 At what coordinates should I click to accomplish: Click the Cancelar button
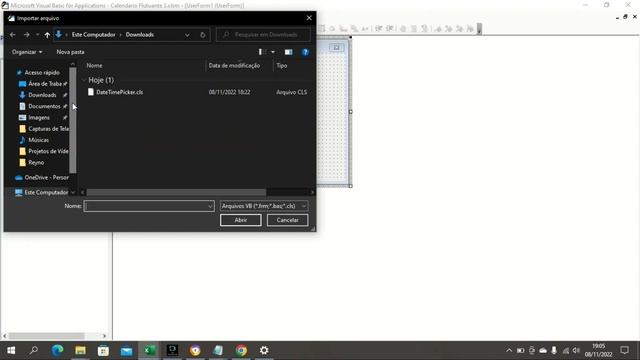(287, 220)
